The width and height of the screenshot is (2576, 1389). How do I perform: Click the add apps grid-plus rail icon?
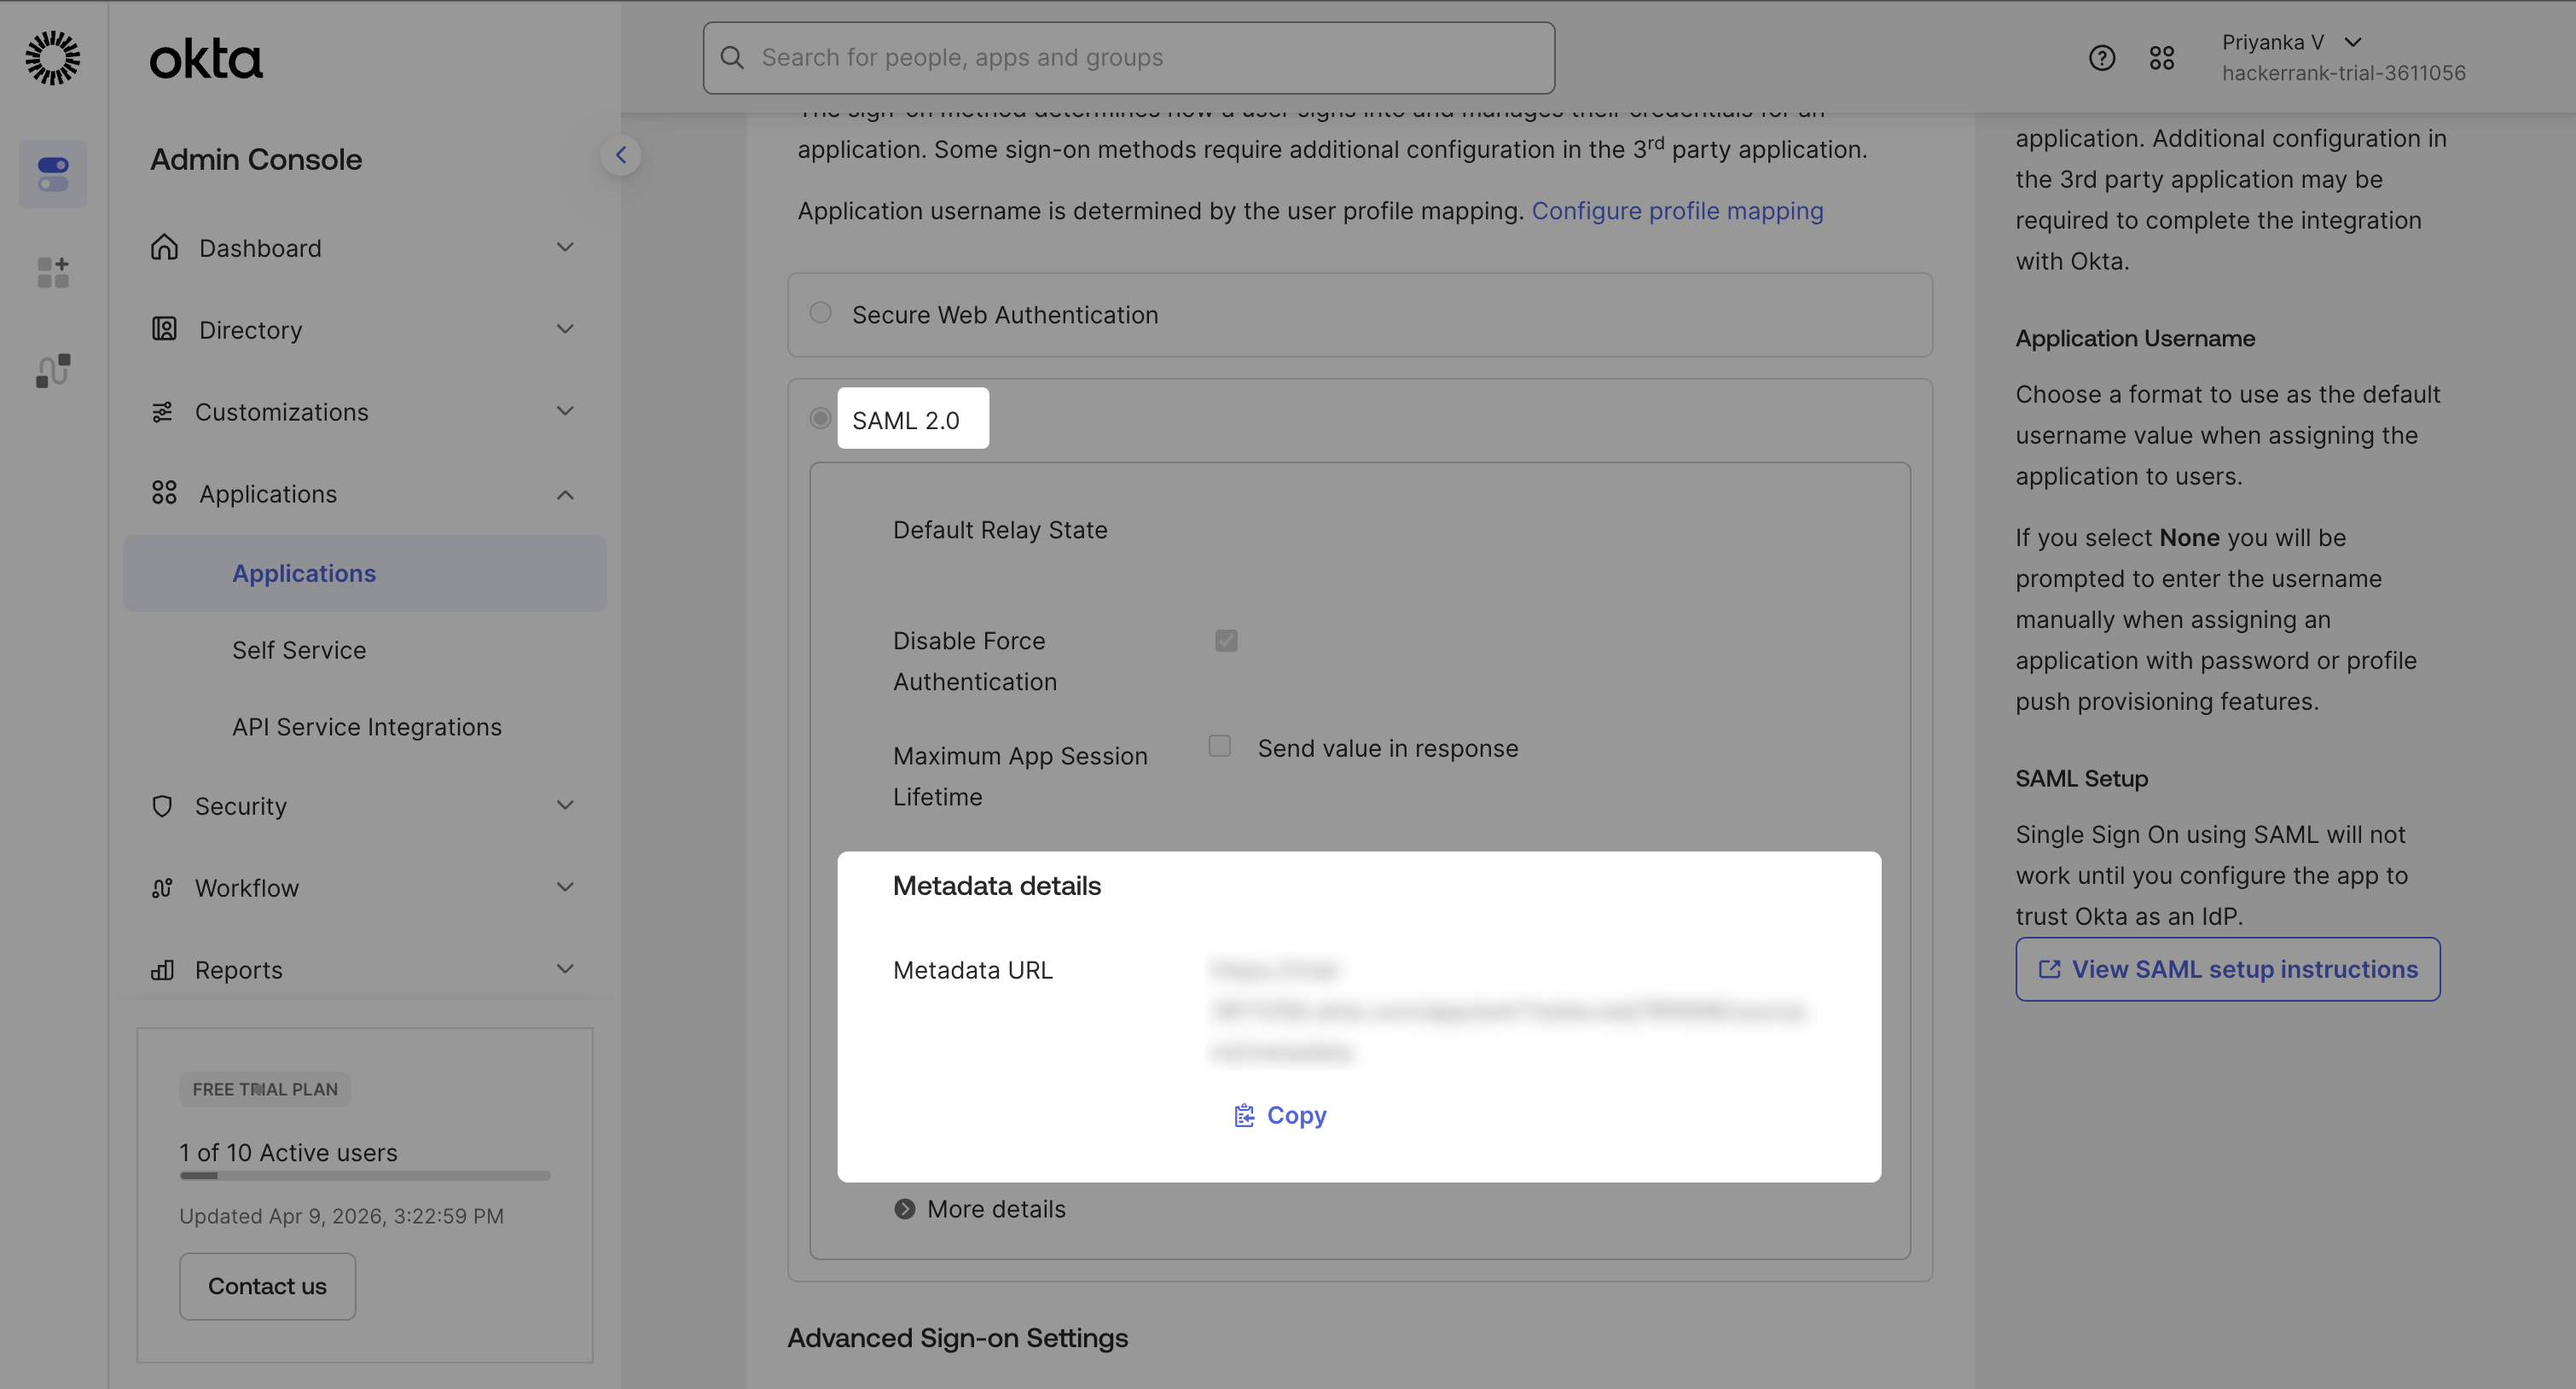point(52,272)
